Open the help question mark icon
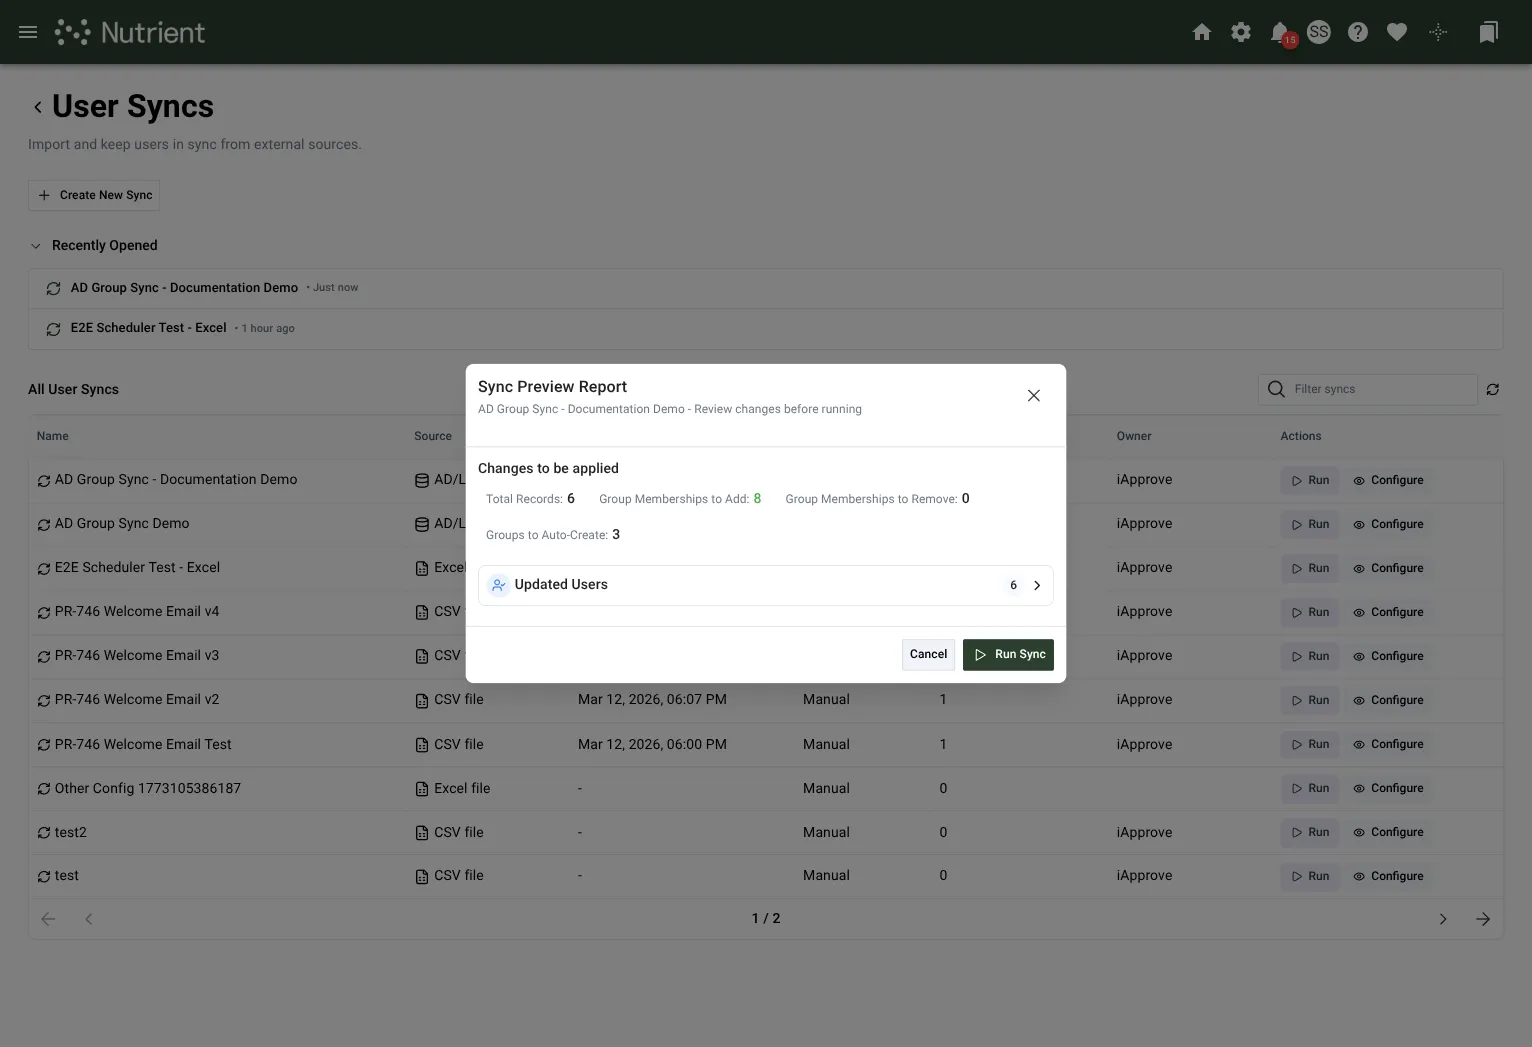Viewport: 1532px width, 1047px height. point(1358,32)
